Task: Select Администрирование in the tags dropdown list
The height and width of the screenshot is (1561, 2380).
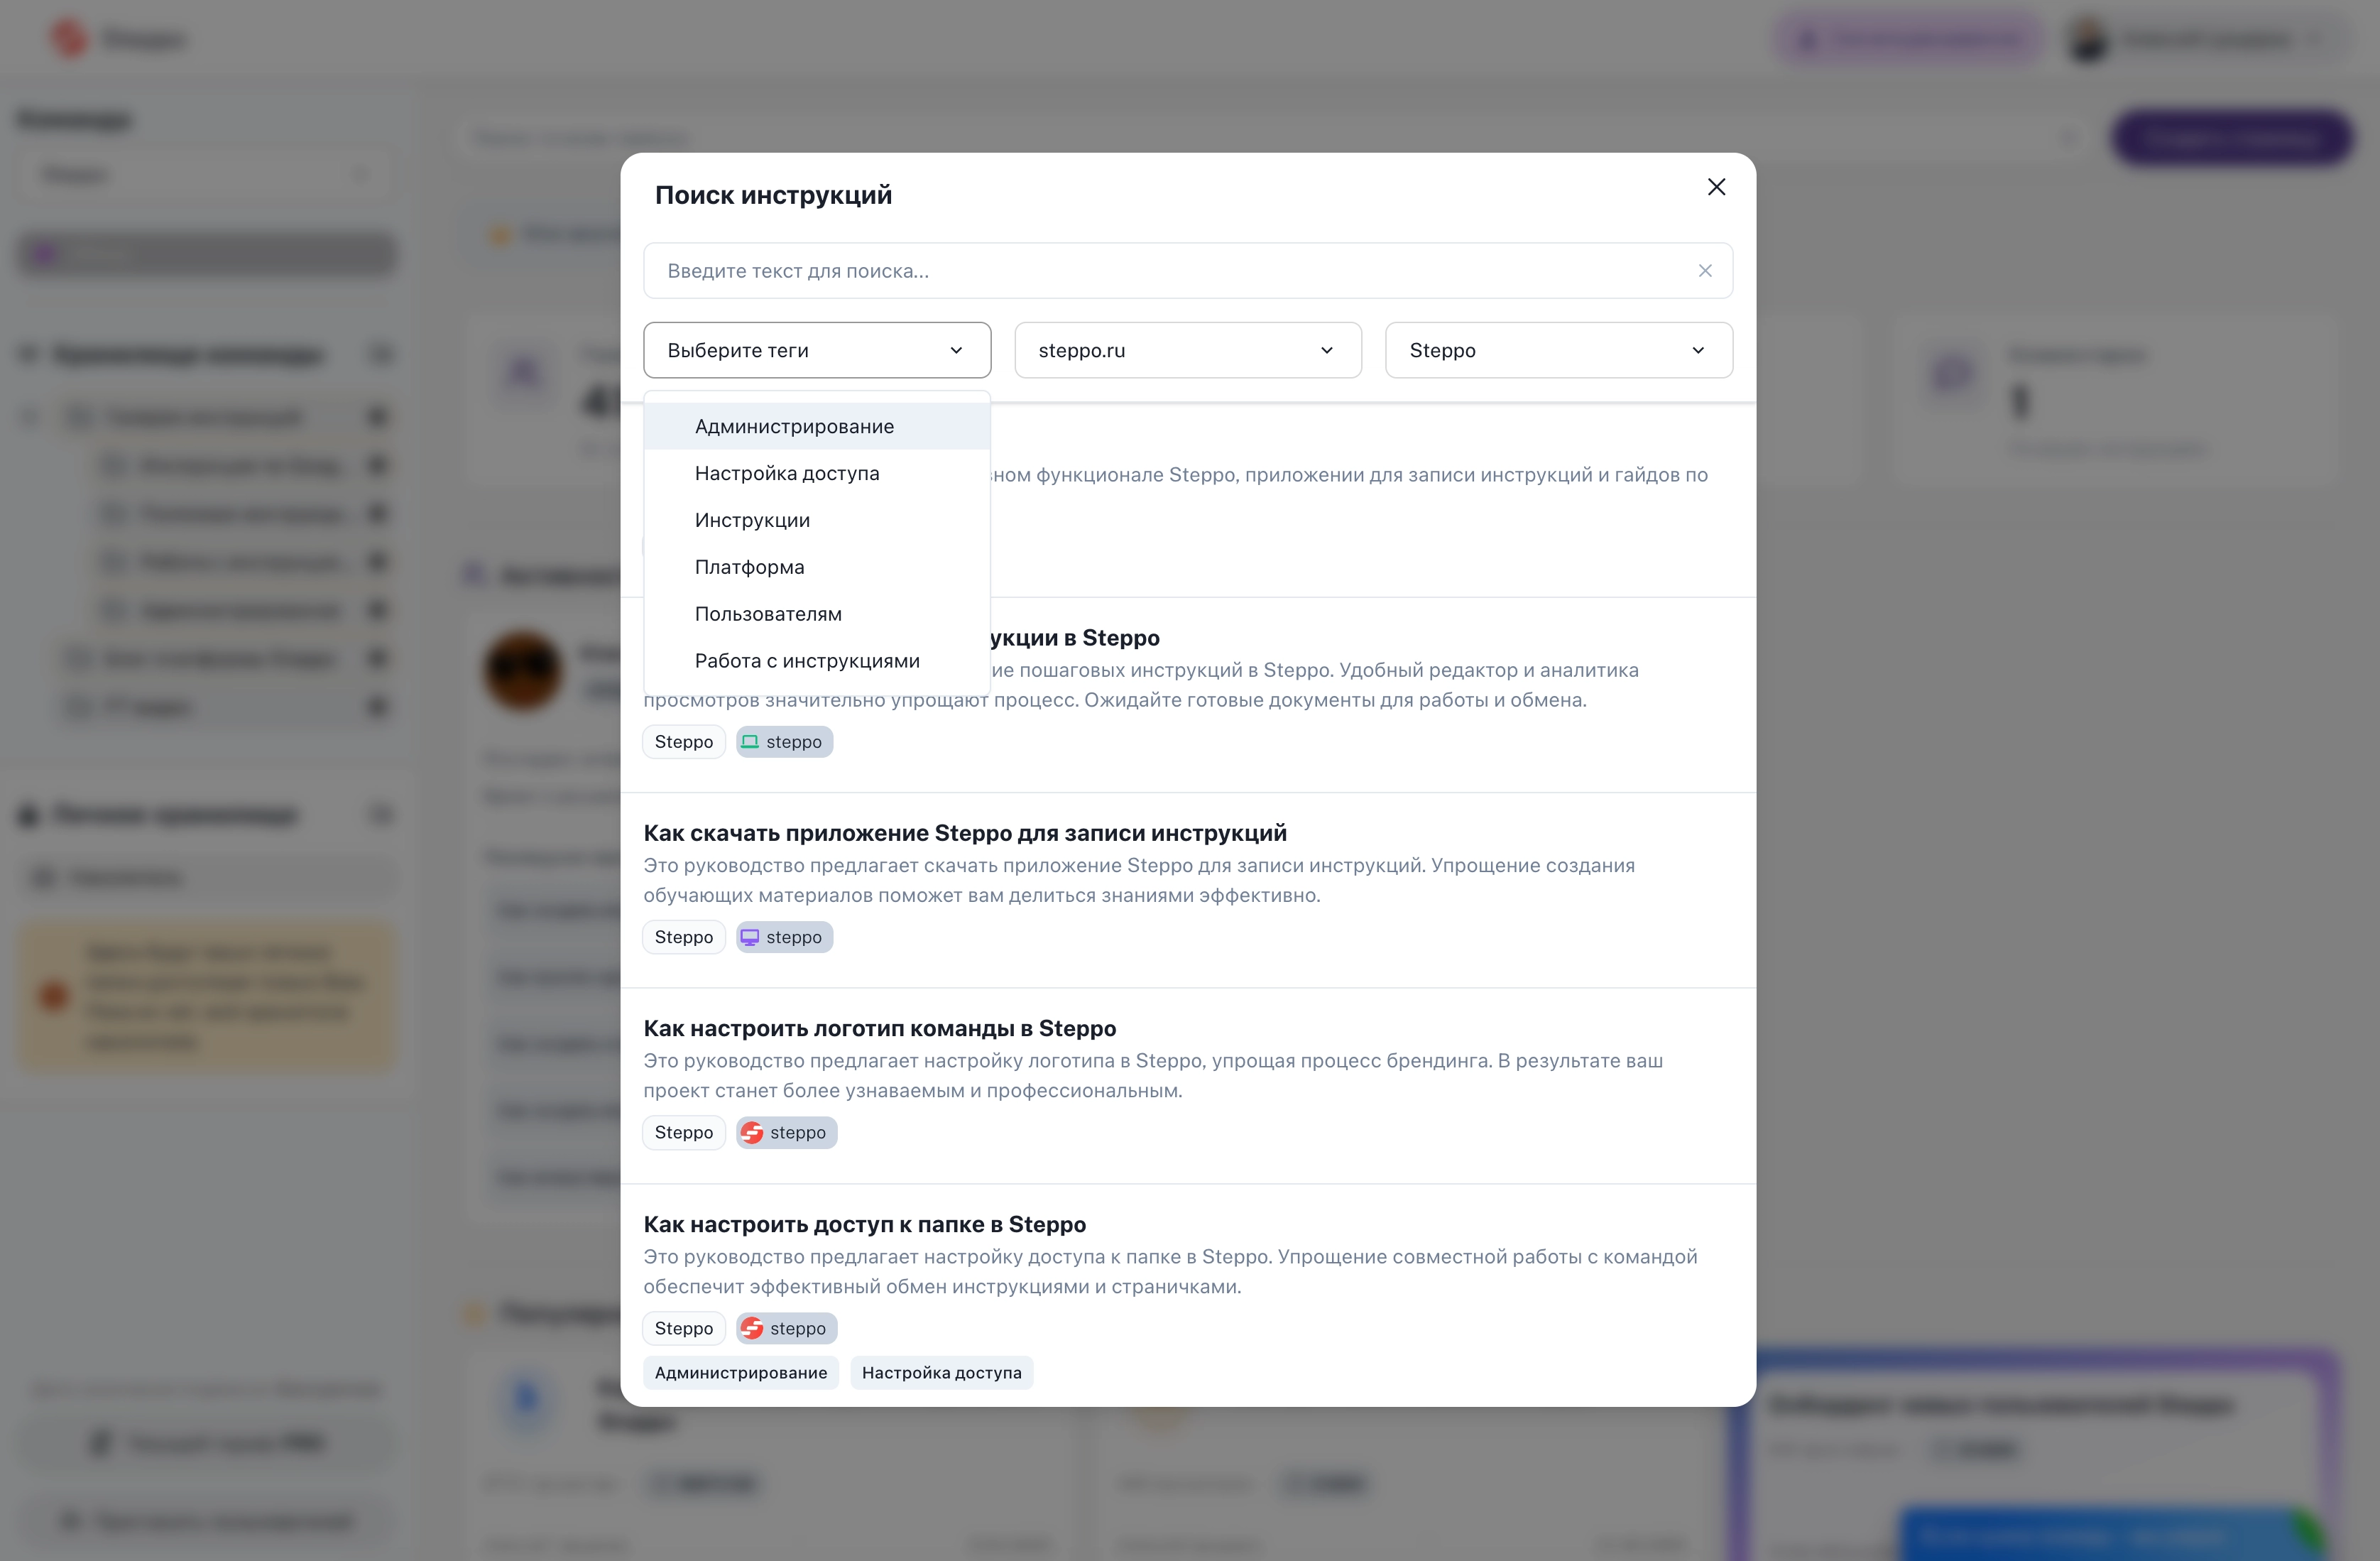Action: pyautogui.click(x=794, y=426)
